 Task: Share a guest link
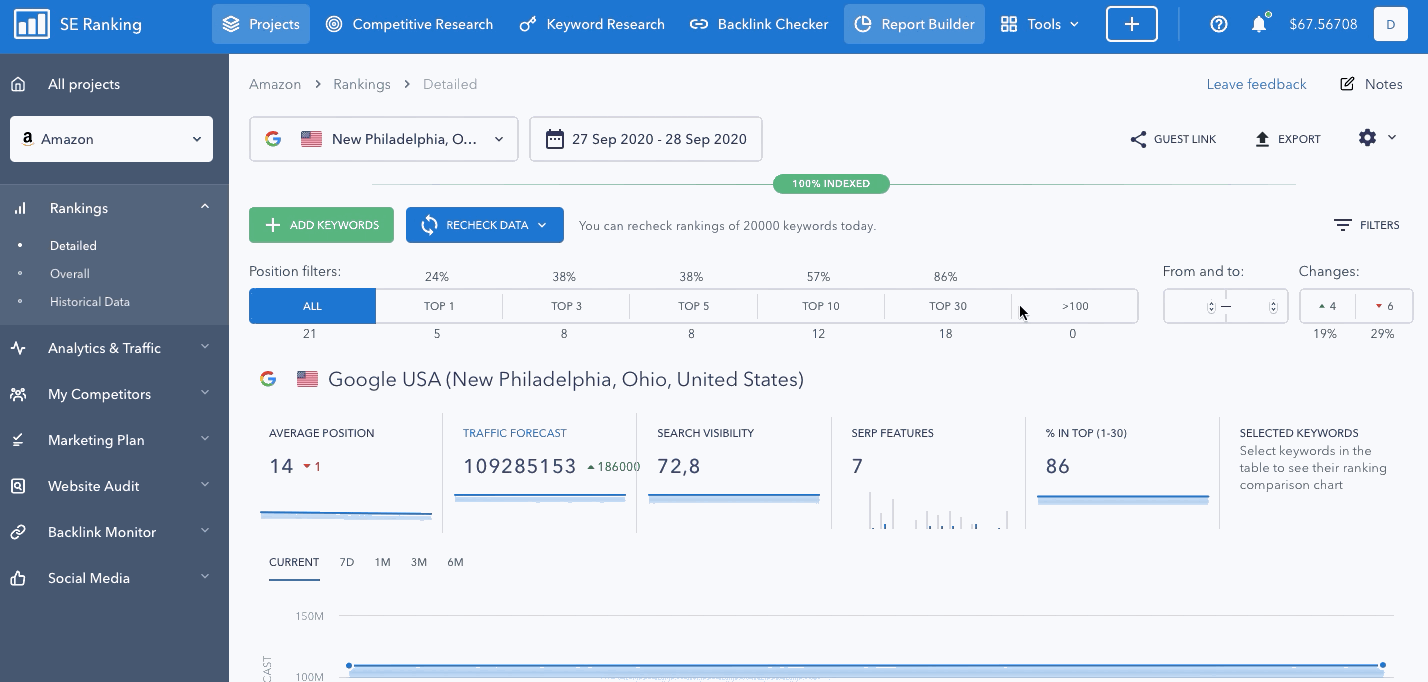[x=1173, y=139]
